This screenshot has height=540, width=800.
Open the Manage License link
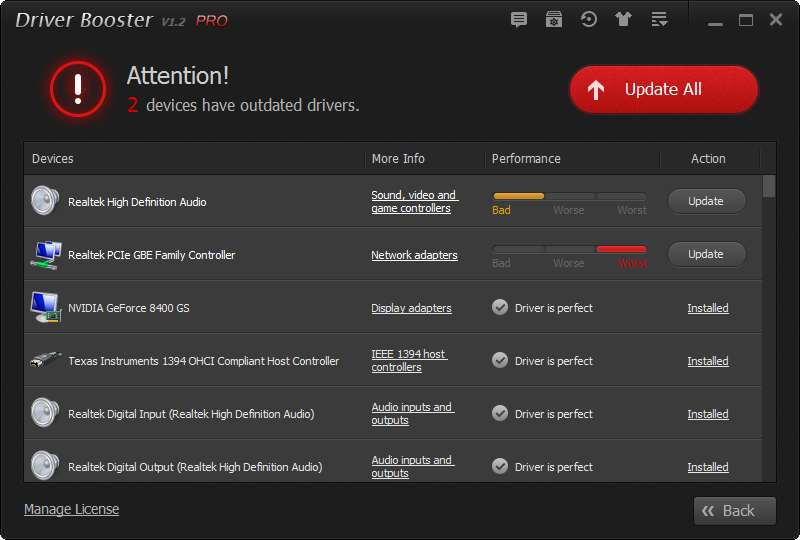71,509
